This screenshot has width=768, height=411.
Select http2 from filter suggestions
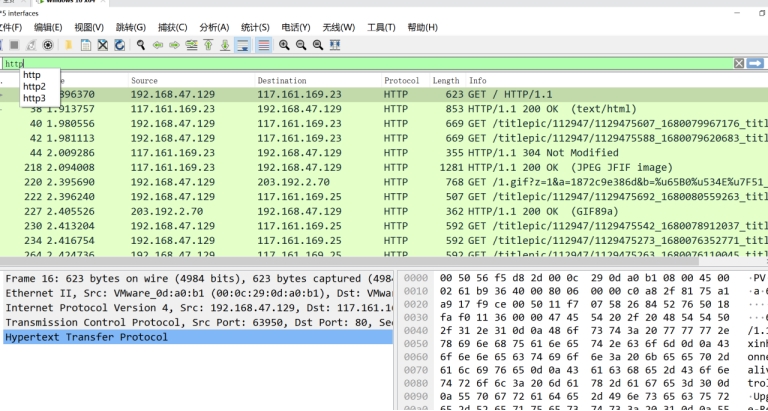(34, 87)
